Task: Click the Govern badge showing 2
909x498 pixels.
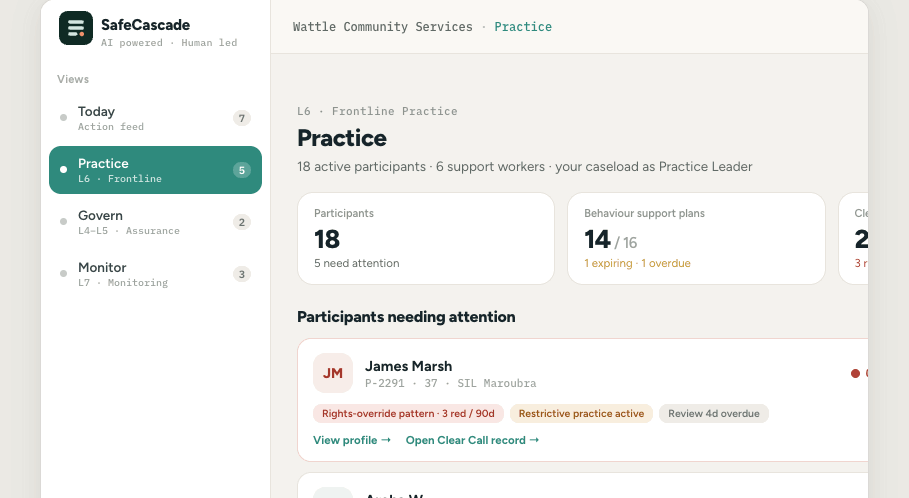Action: [x=242, y=222]
